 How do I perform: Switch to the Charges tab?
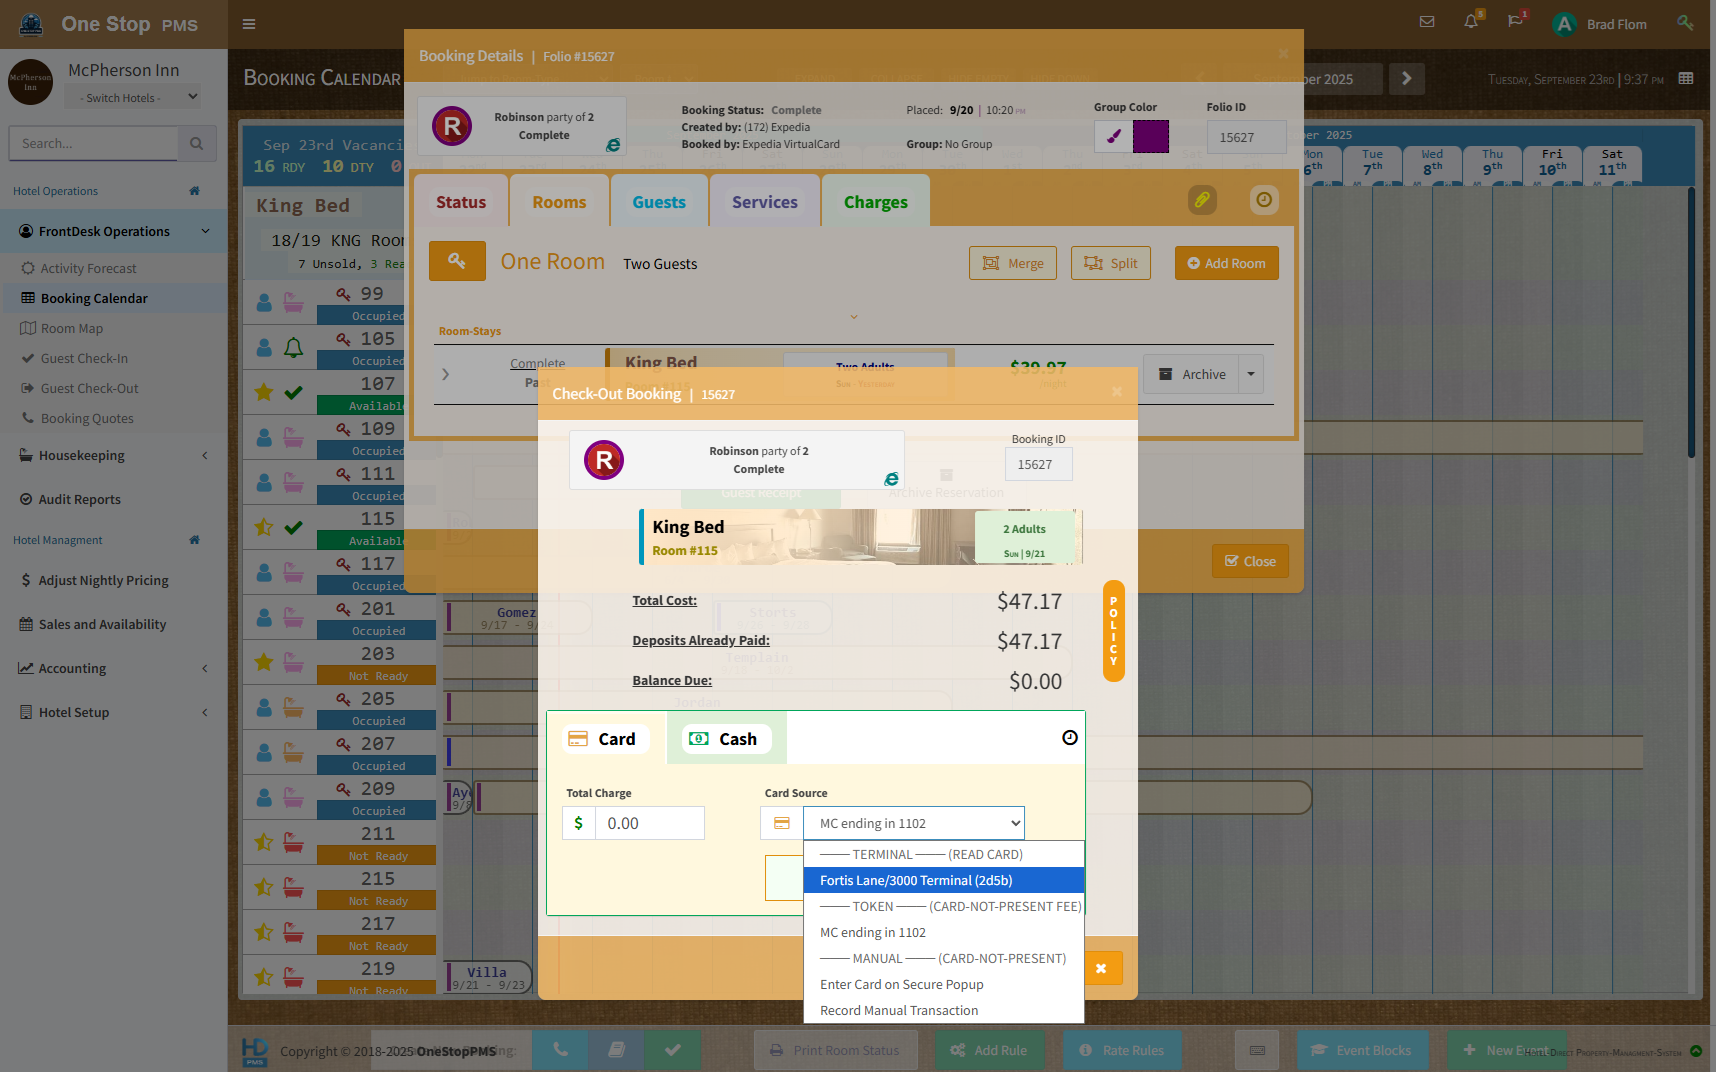(875, 202)
